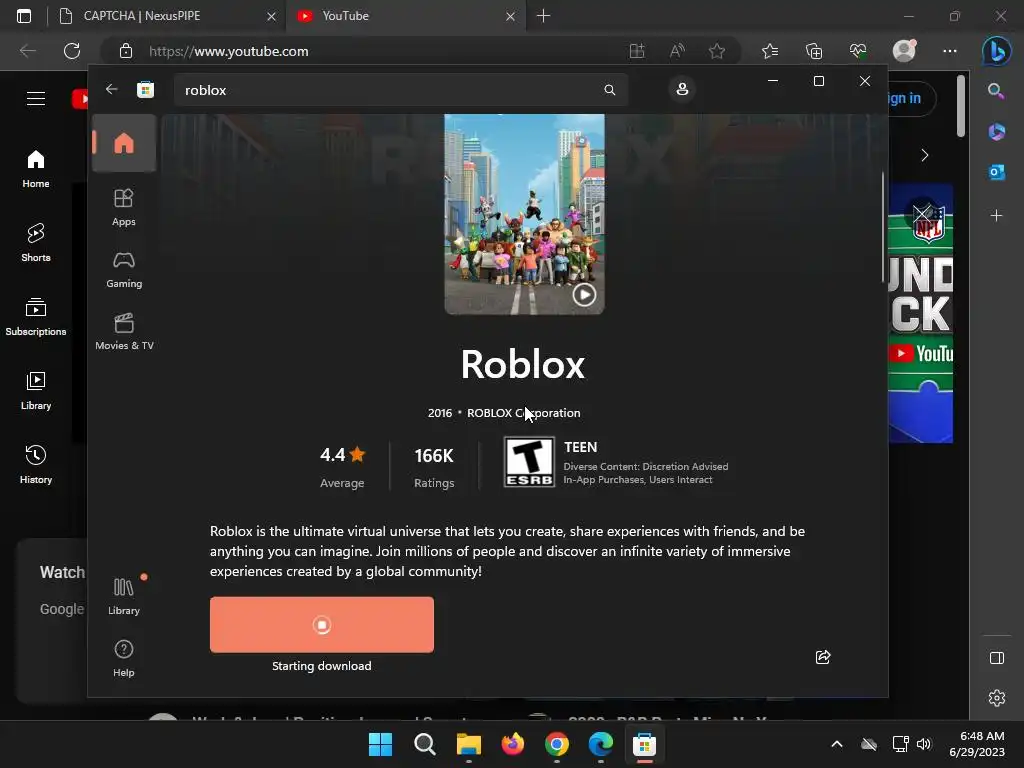Click the NFL banner thumbnail on YouTube
Viewport: 1024px width, 768px height.
point(920,313)
